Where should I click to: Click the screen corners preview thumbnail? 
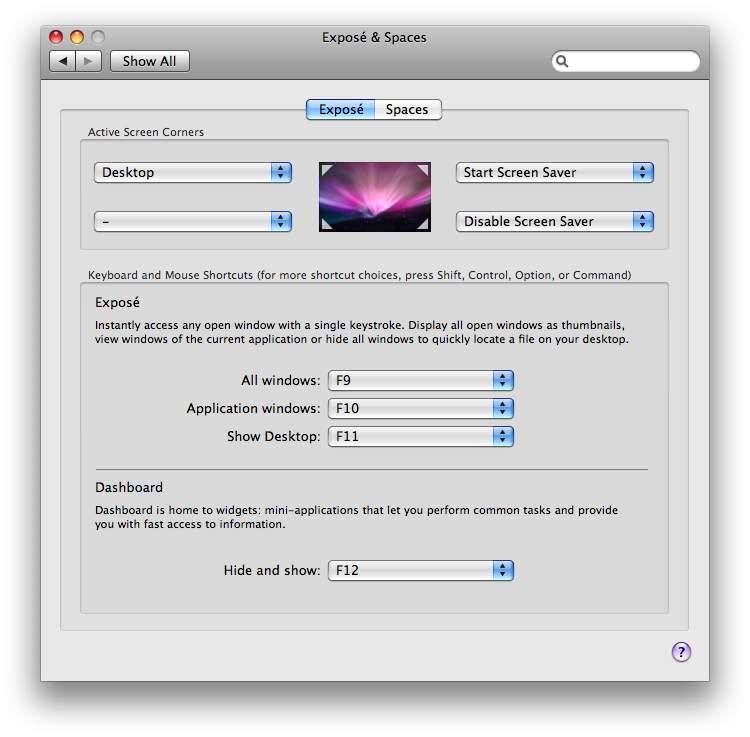(375, 197)
